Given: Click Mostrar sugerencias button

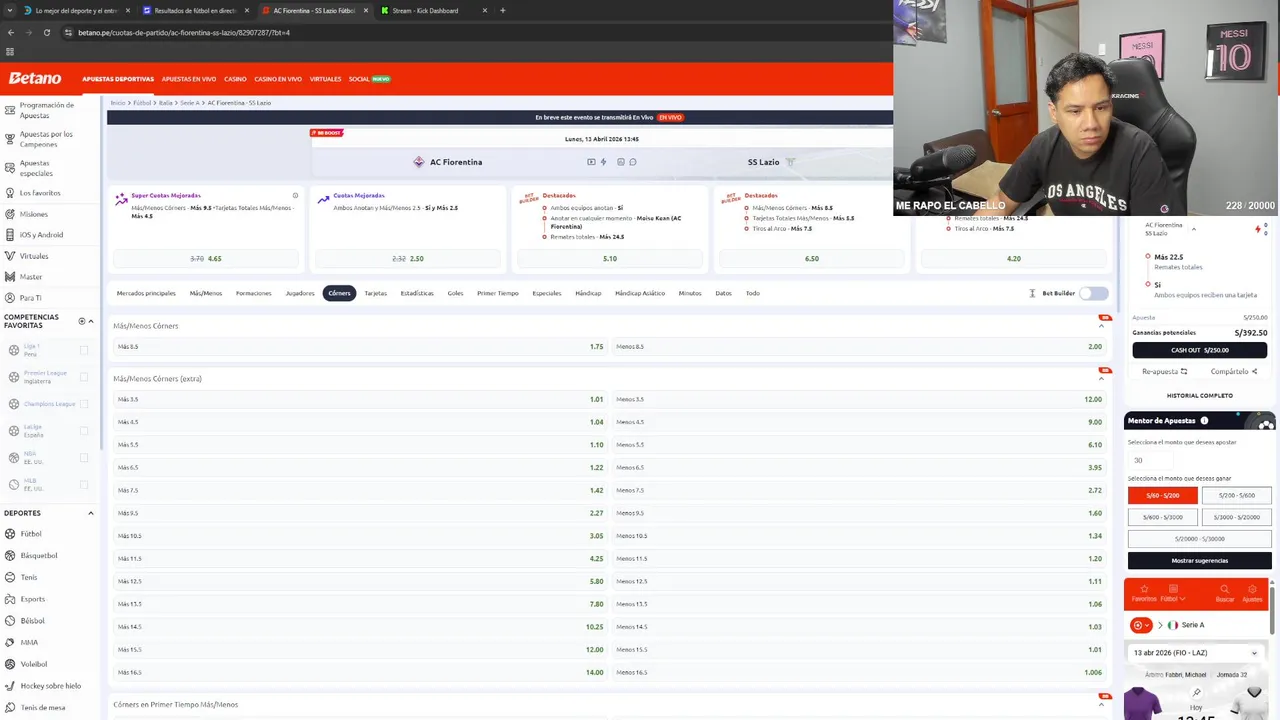Looking at the screenshot, I should click(x=1199, y=561).
